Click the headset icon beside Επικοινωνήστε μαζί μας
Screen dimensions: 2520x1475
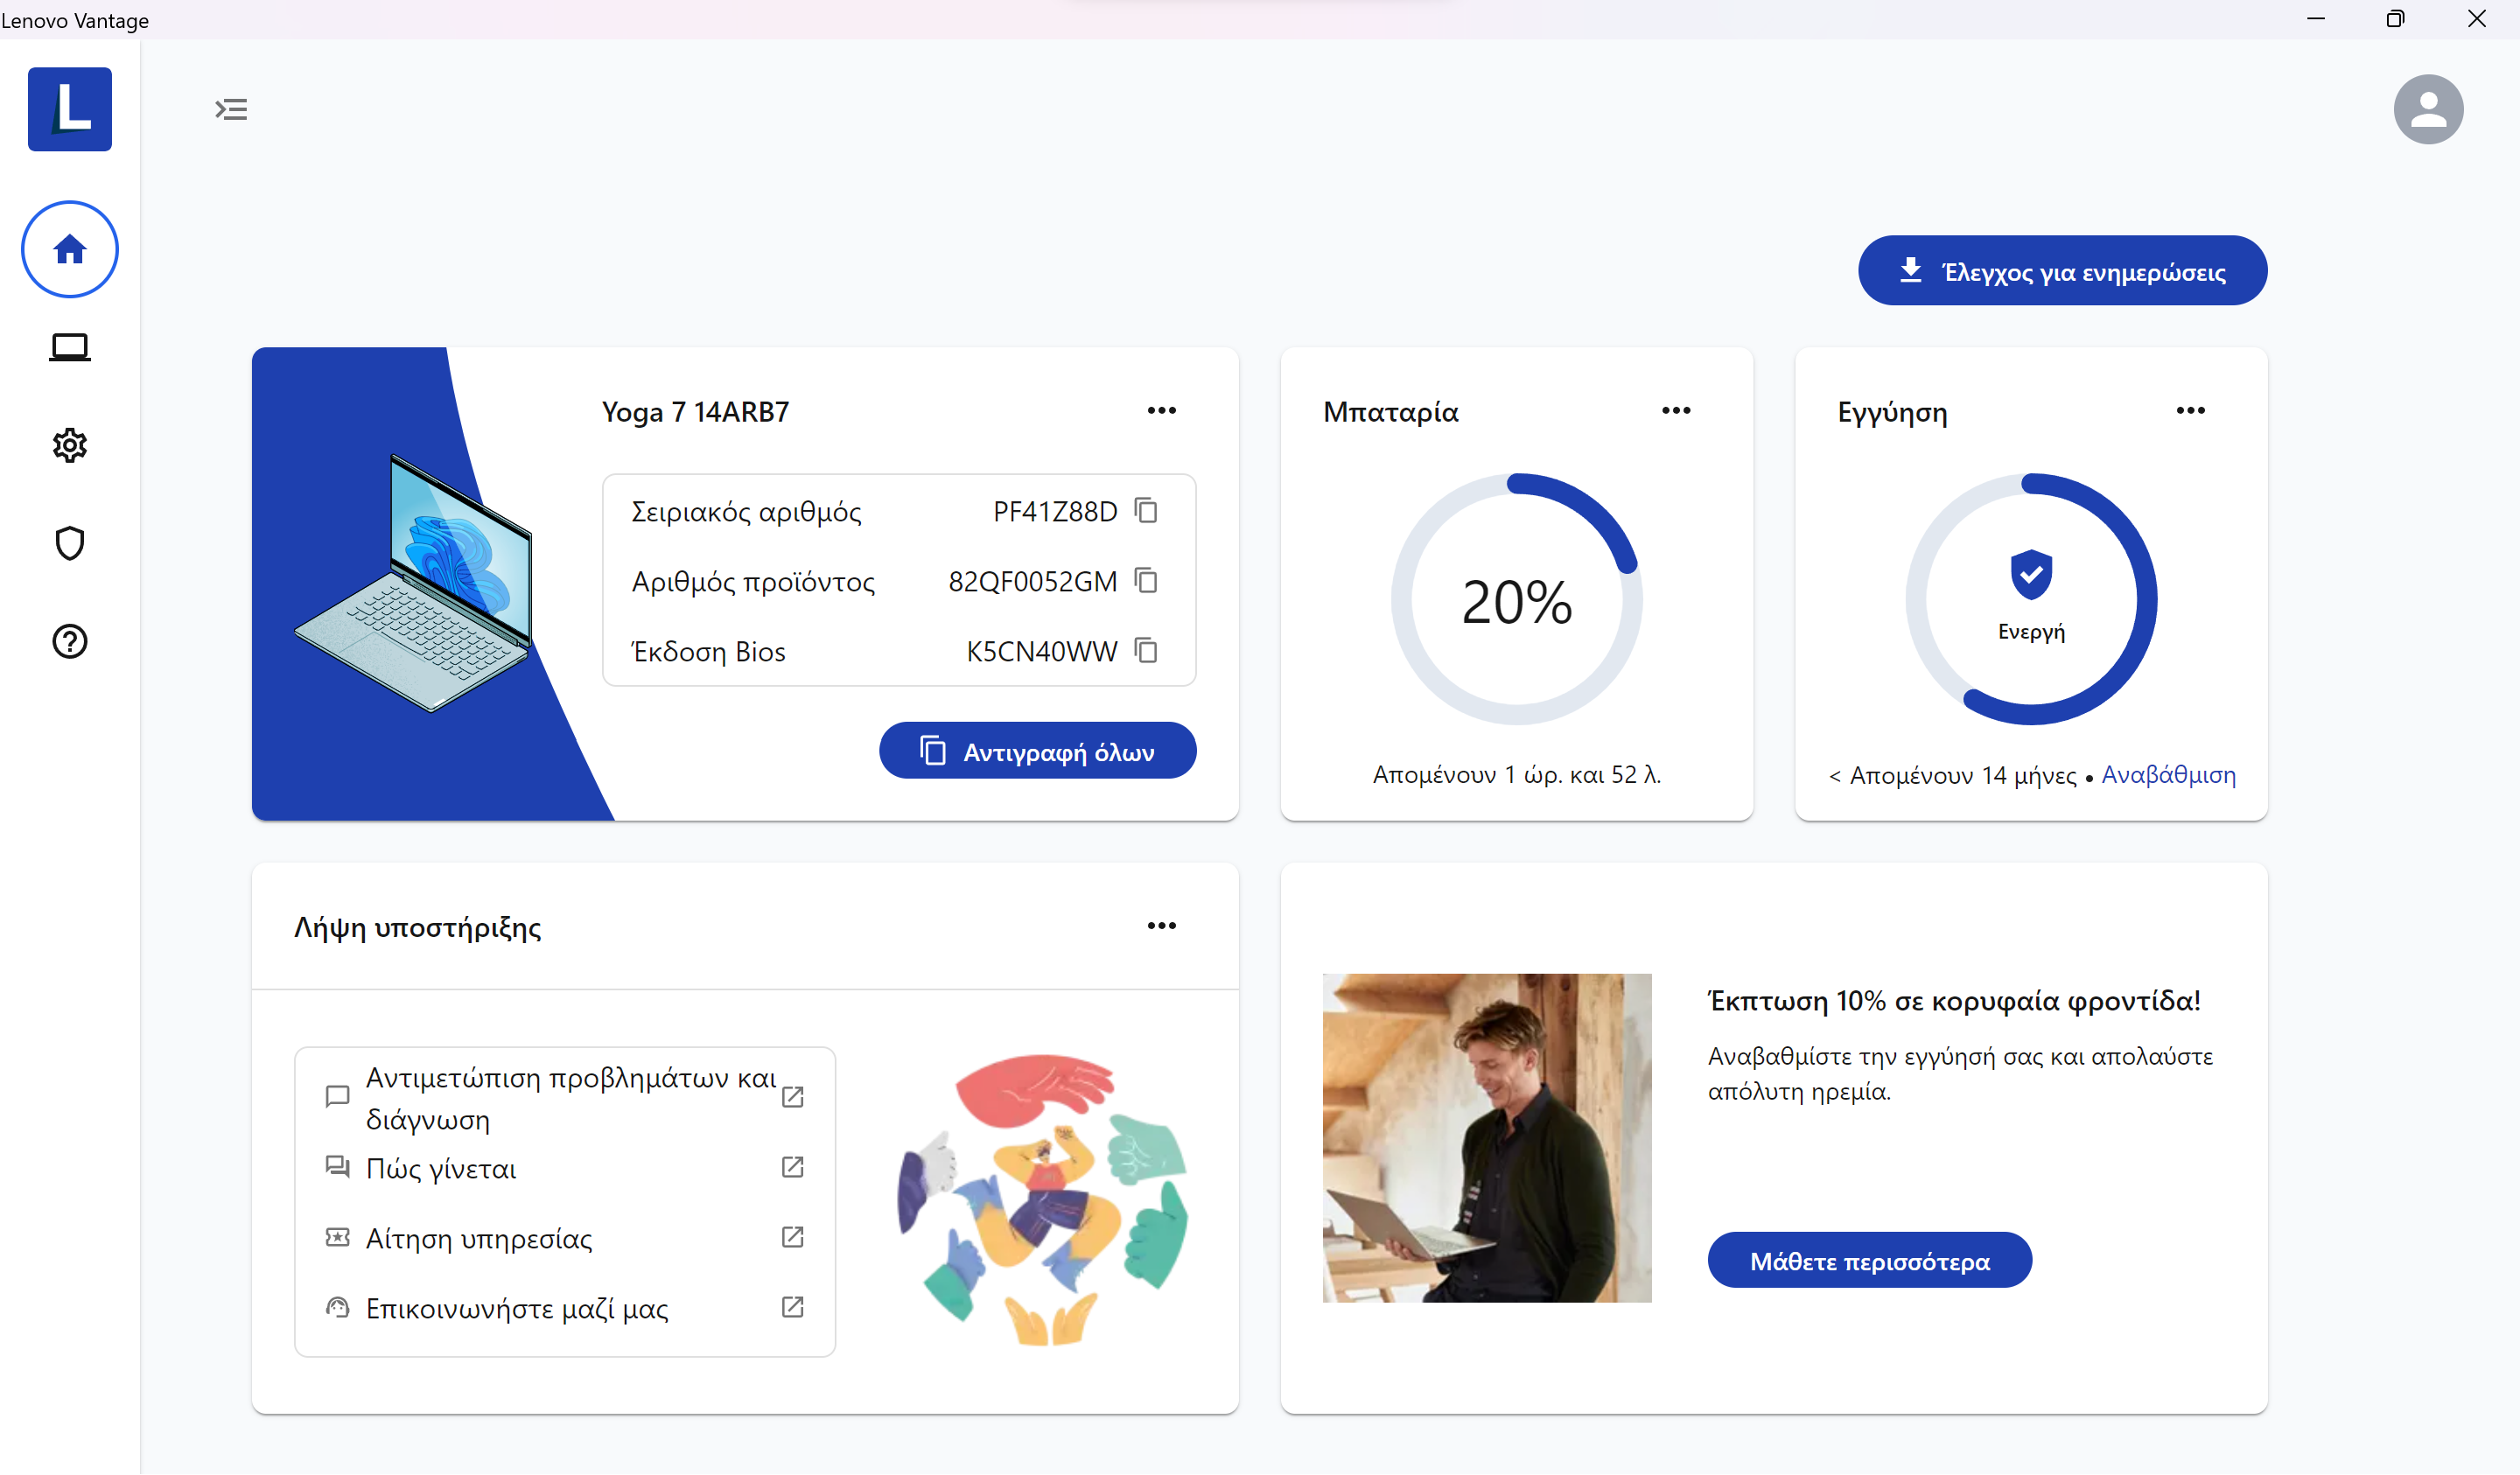tap(338, 1308)
